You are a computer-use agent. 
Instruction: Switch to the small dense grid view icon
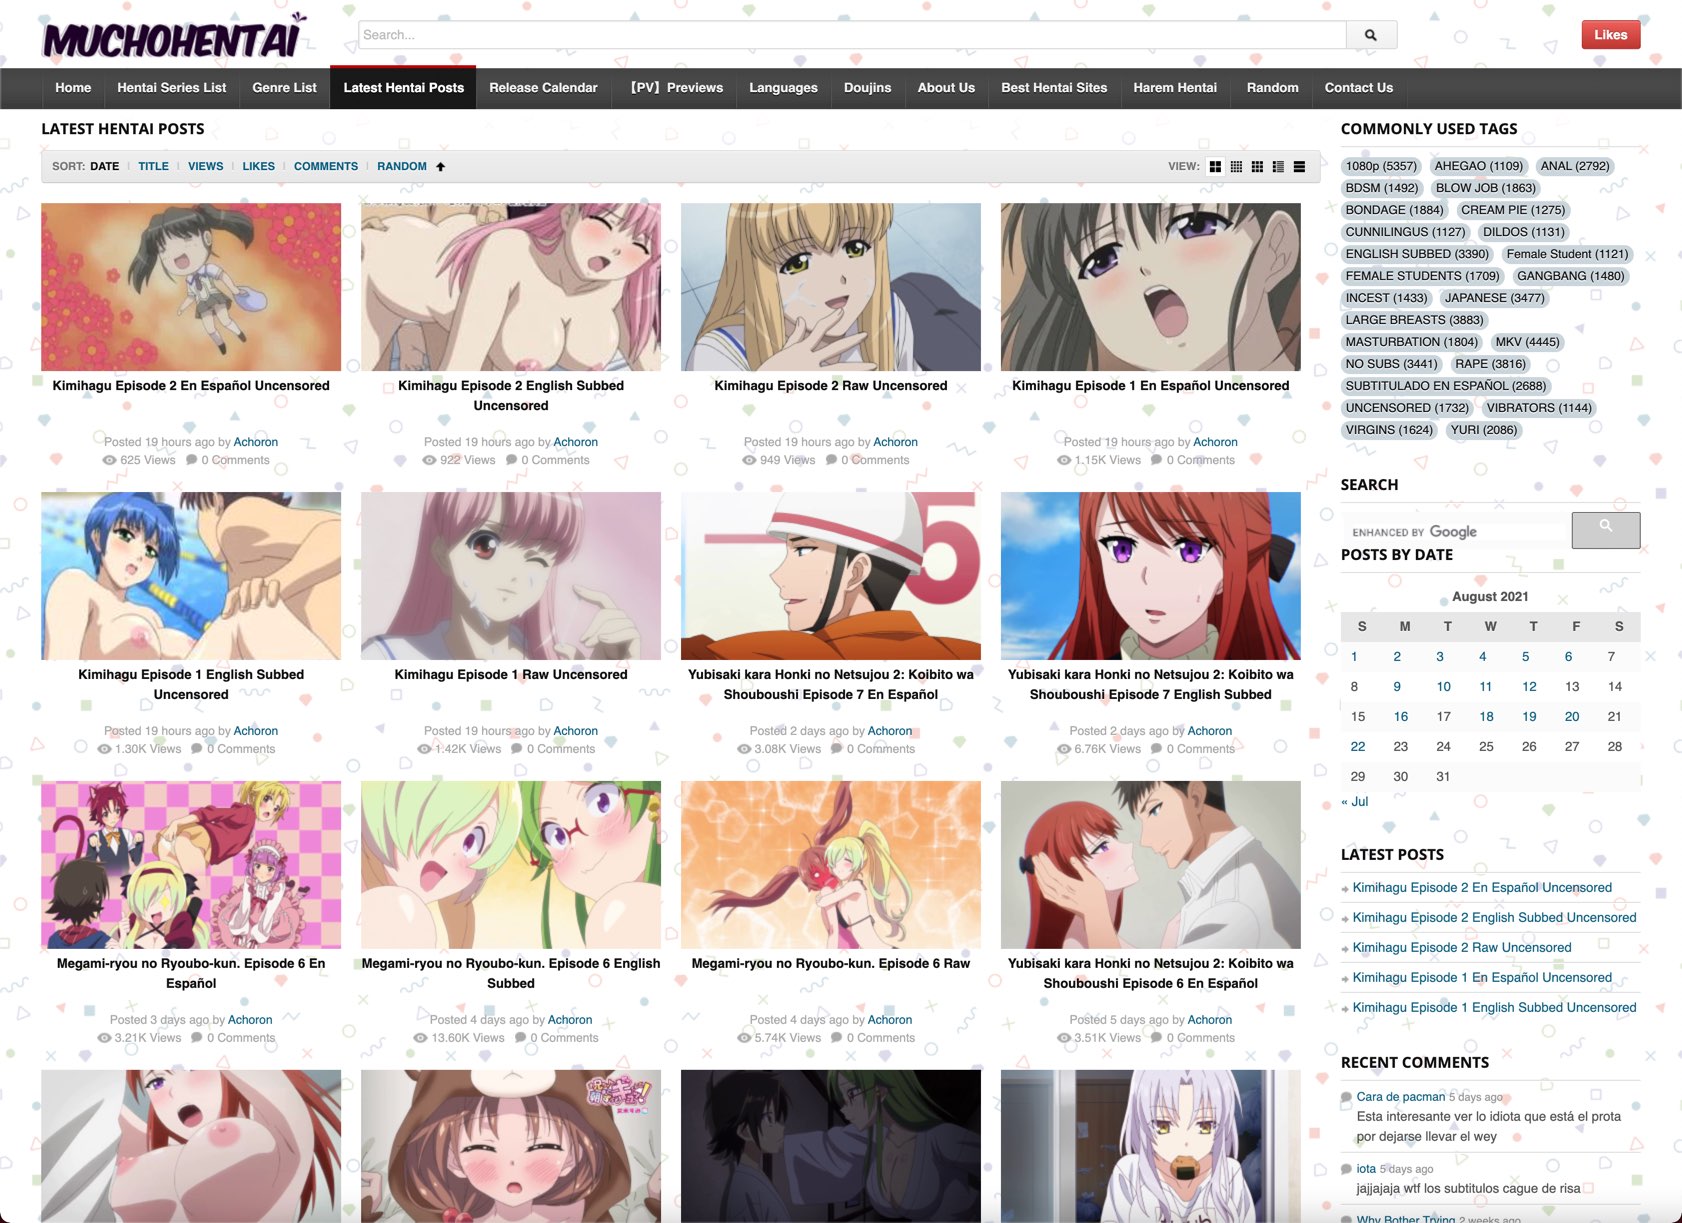click(1236, 167)
